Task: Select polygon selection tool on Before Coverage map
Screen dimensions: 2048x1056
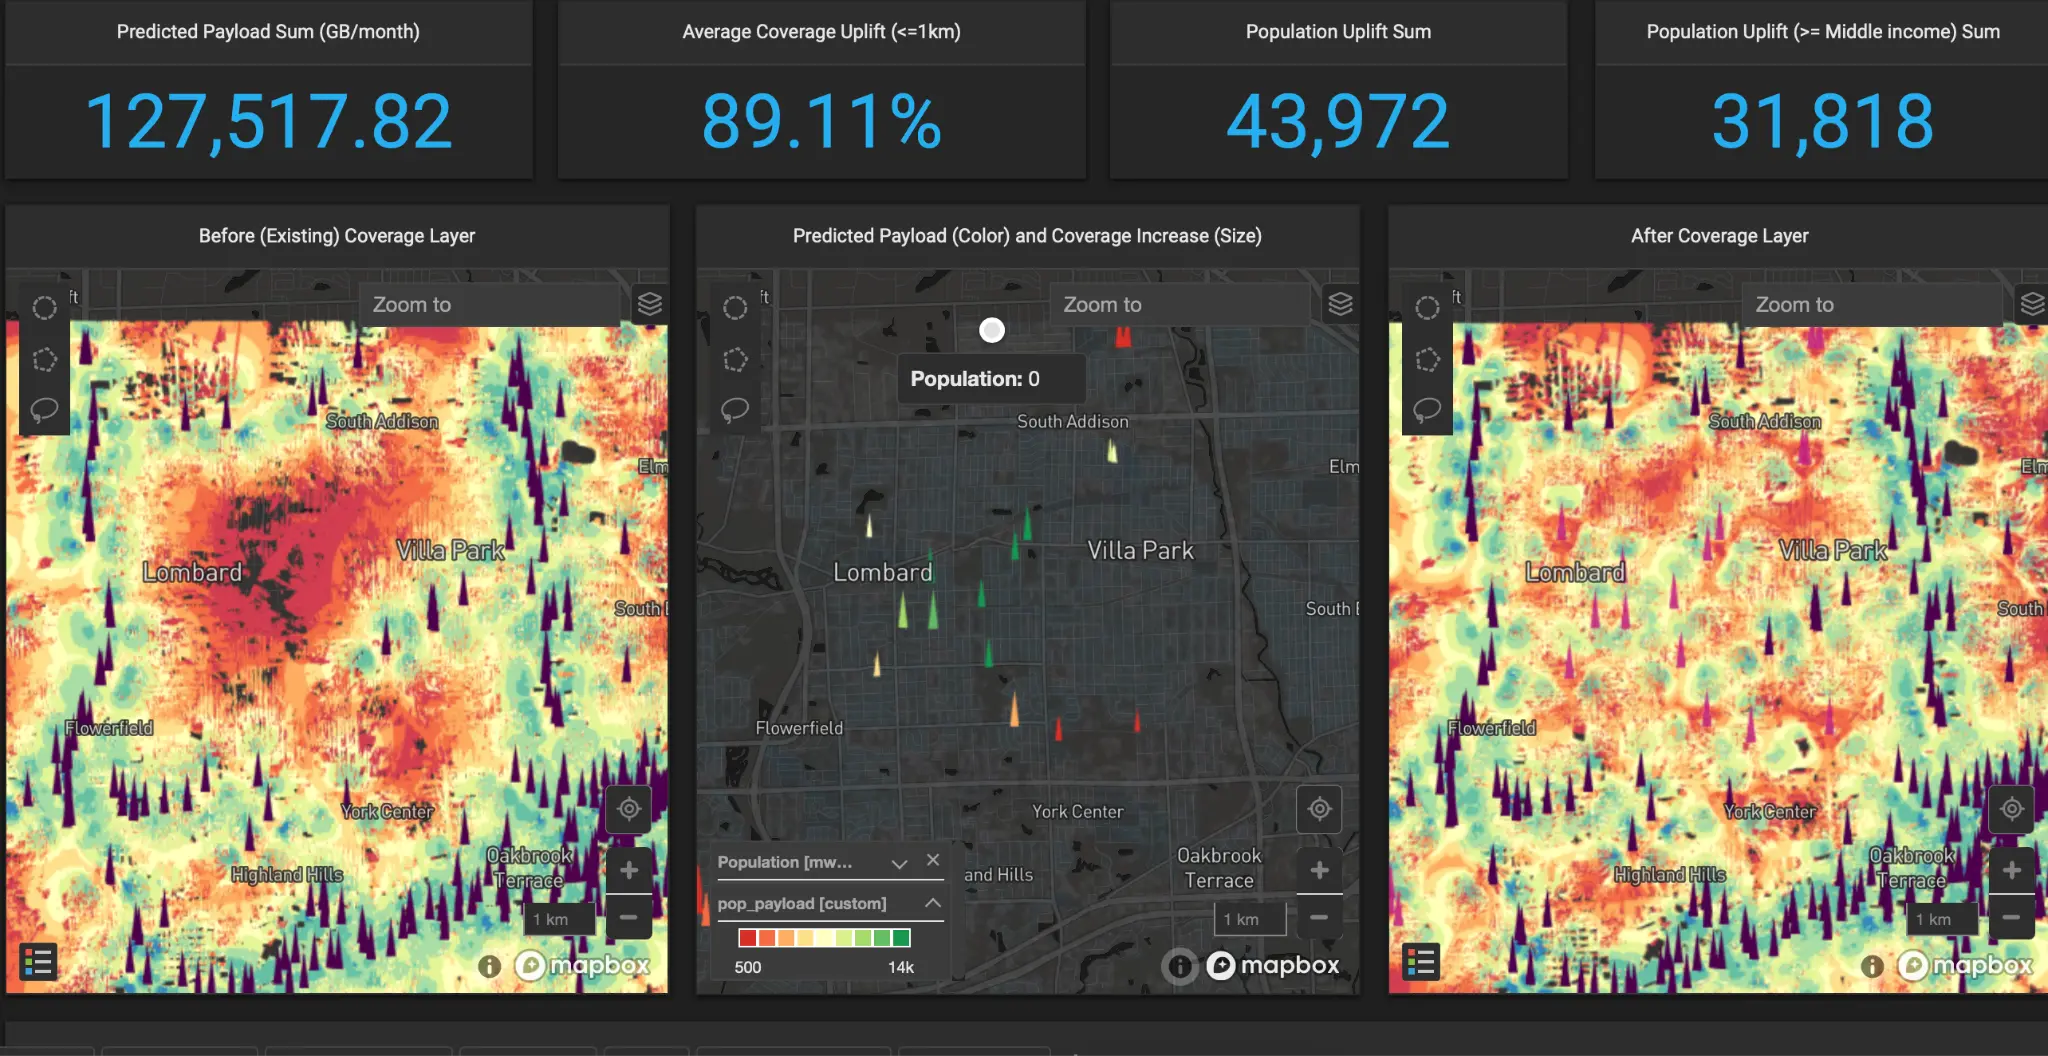Action: tap(44, 359)
